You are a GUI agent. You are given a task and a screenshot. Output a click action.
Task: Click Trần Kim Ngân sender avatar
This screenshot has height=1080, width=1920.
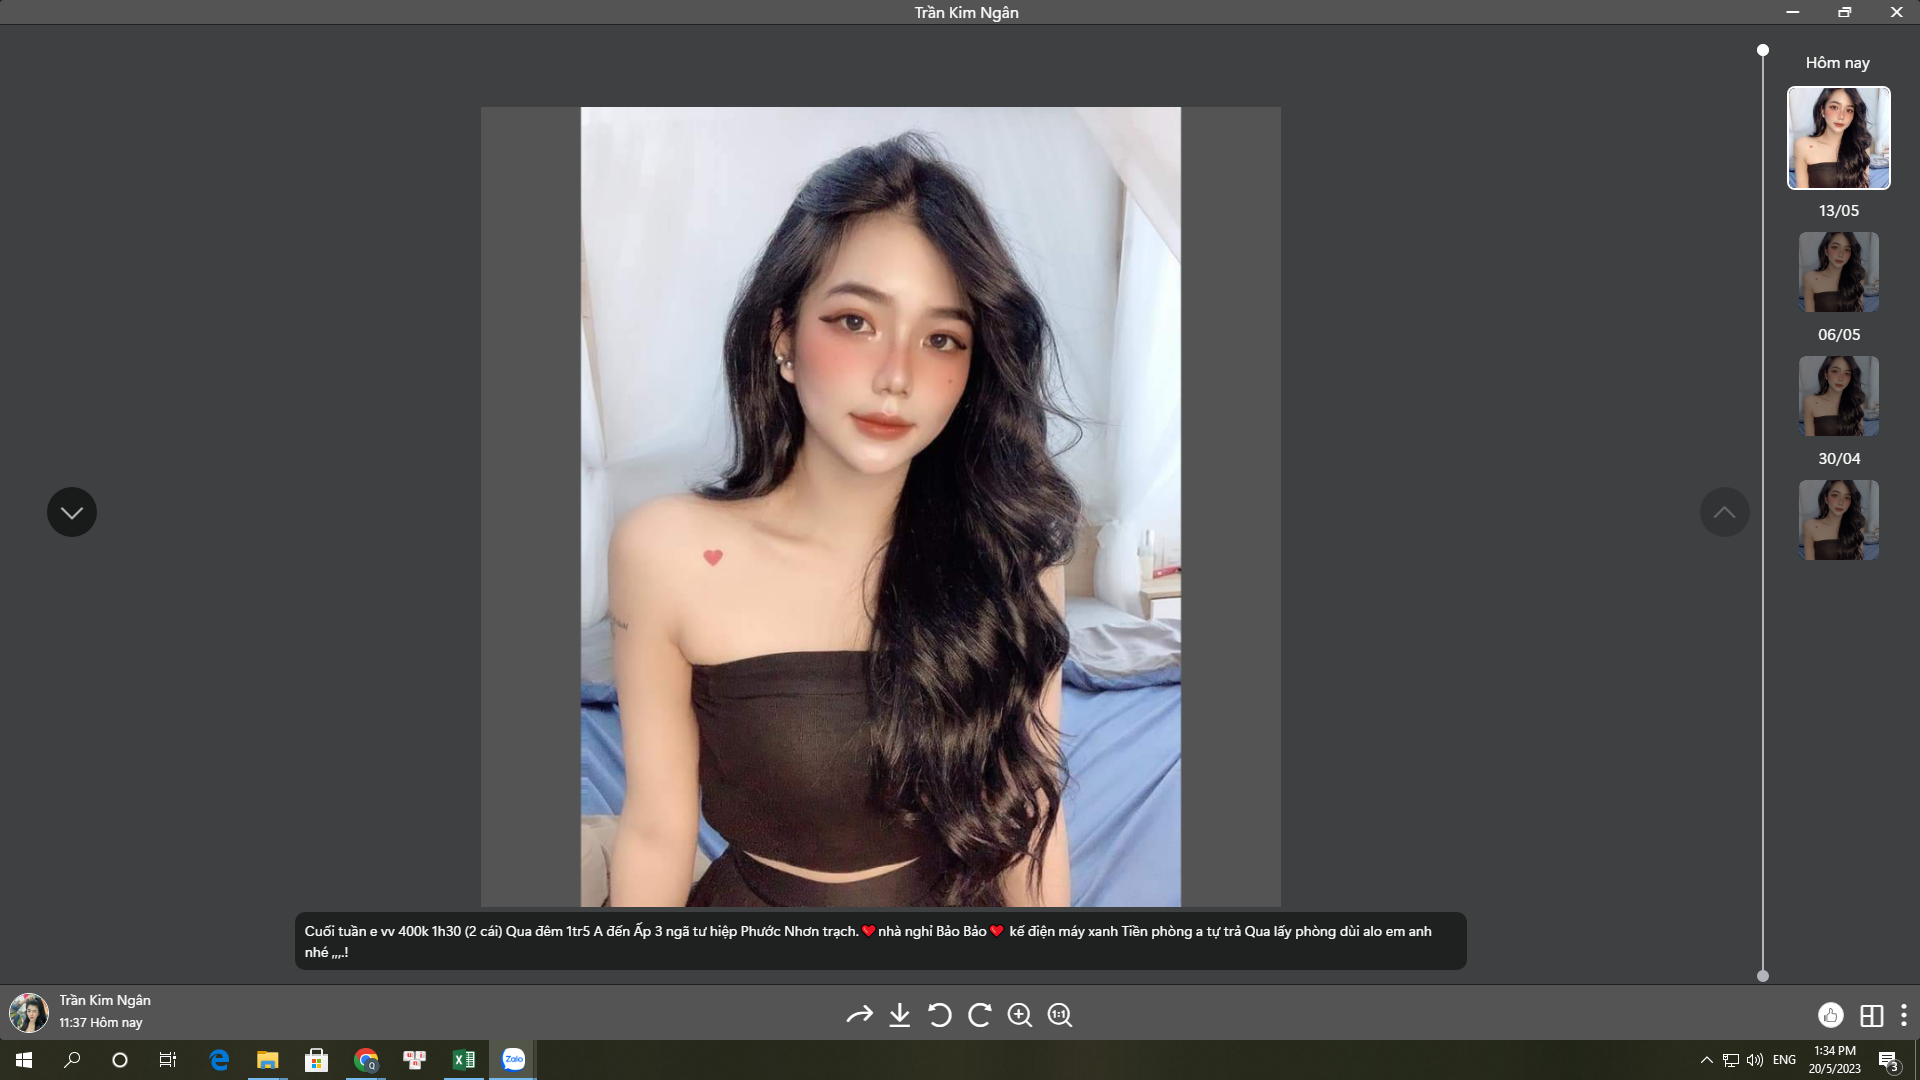point(29,1012)
